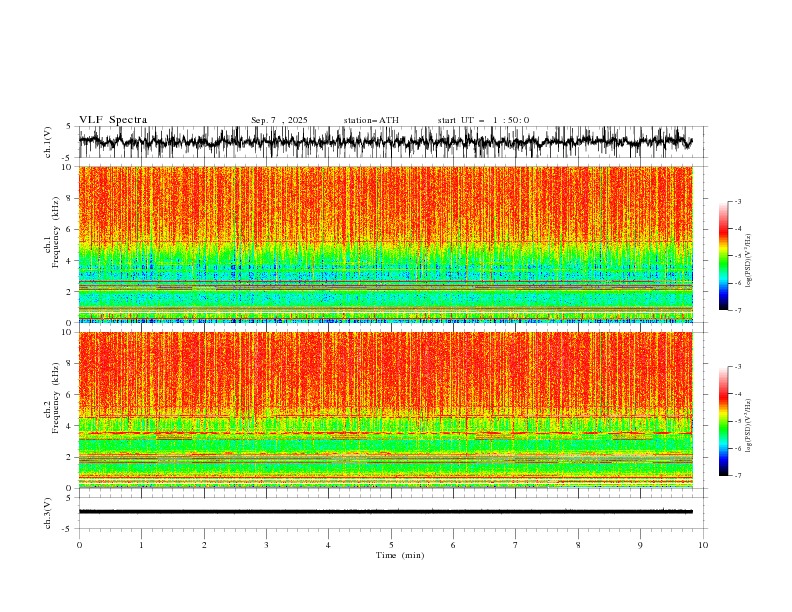Click the ch.1 frequency axis tick "8"

[x=70, y=198]
